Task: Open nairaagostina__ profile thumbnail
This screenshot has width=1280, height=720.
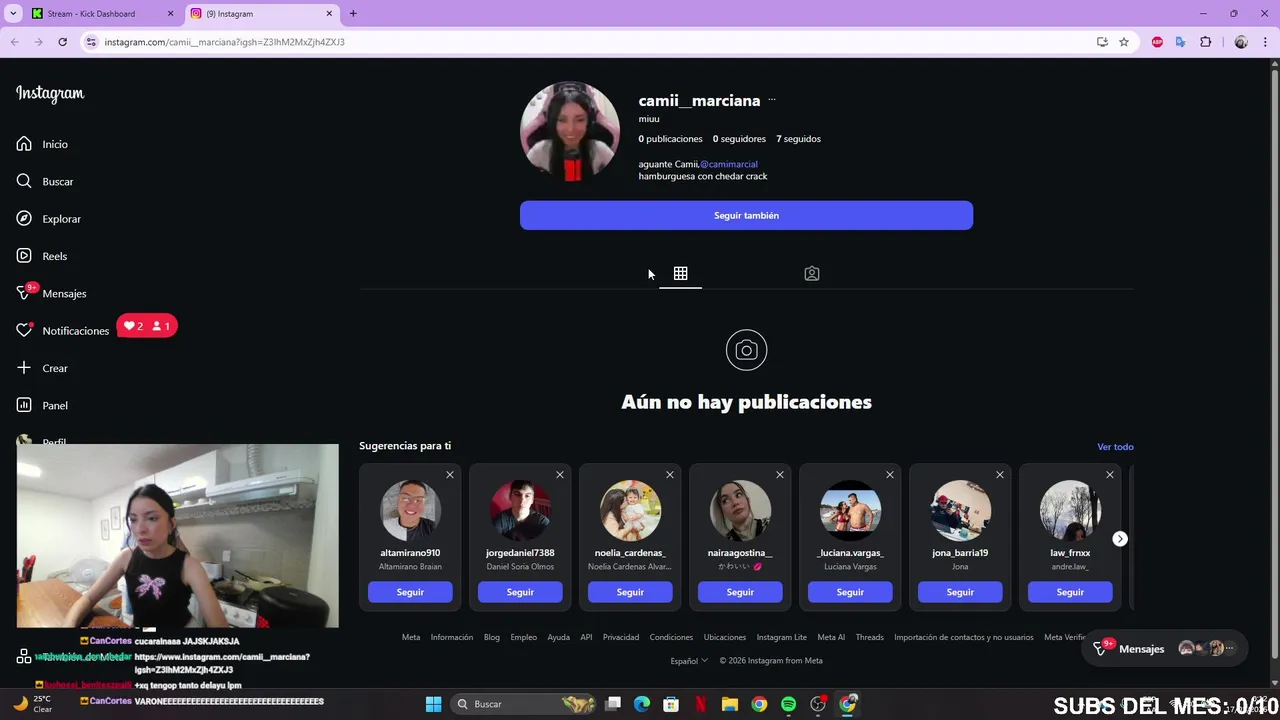Action: pyautogui.click(x=740, y=511)
